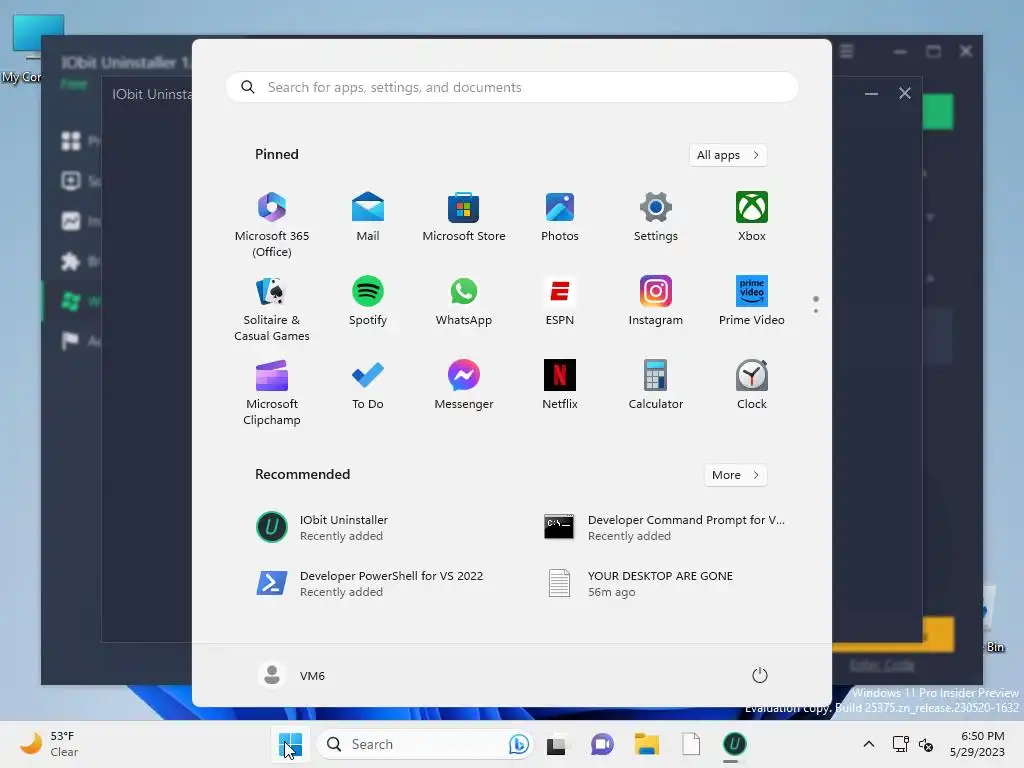Open Task View on the taskbar

pyautogui.click(x=556, y=744)
